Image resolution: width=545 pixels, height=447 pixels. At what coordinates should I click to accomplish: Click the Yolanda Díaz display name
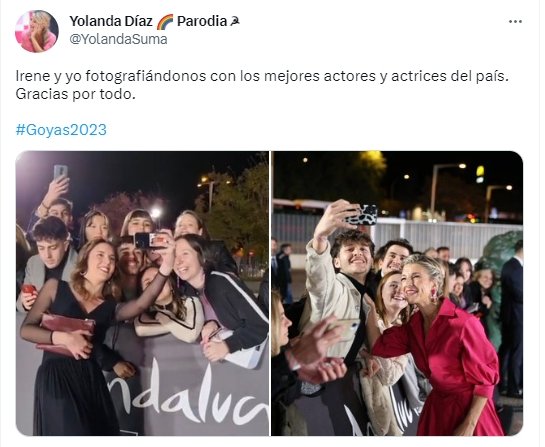[111, 22]
